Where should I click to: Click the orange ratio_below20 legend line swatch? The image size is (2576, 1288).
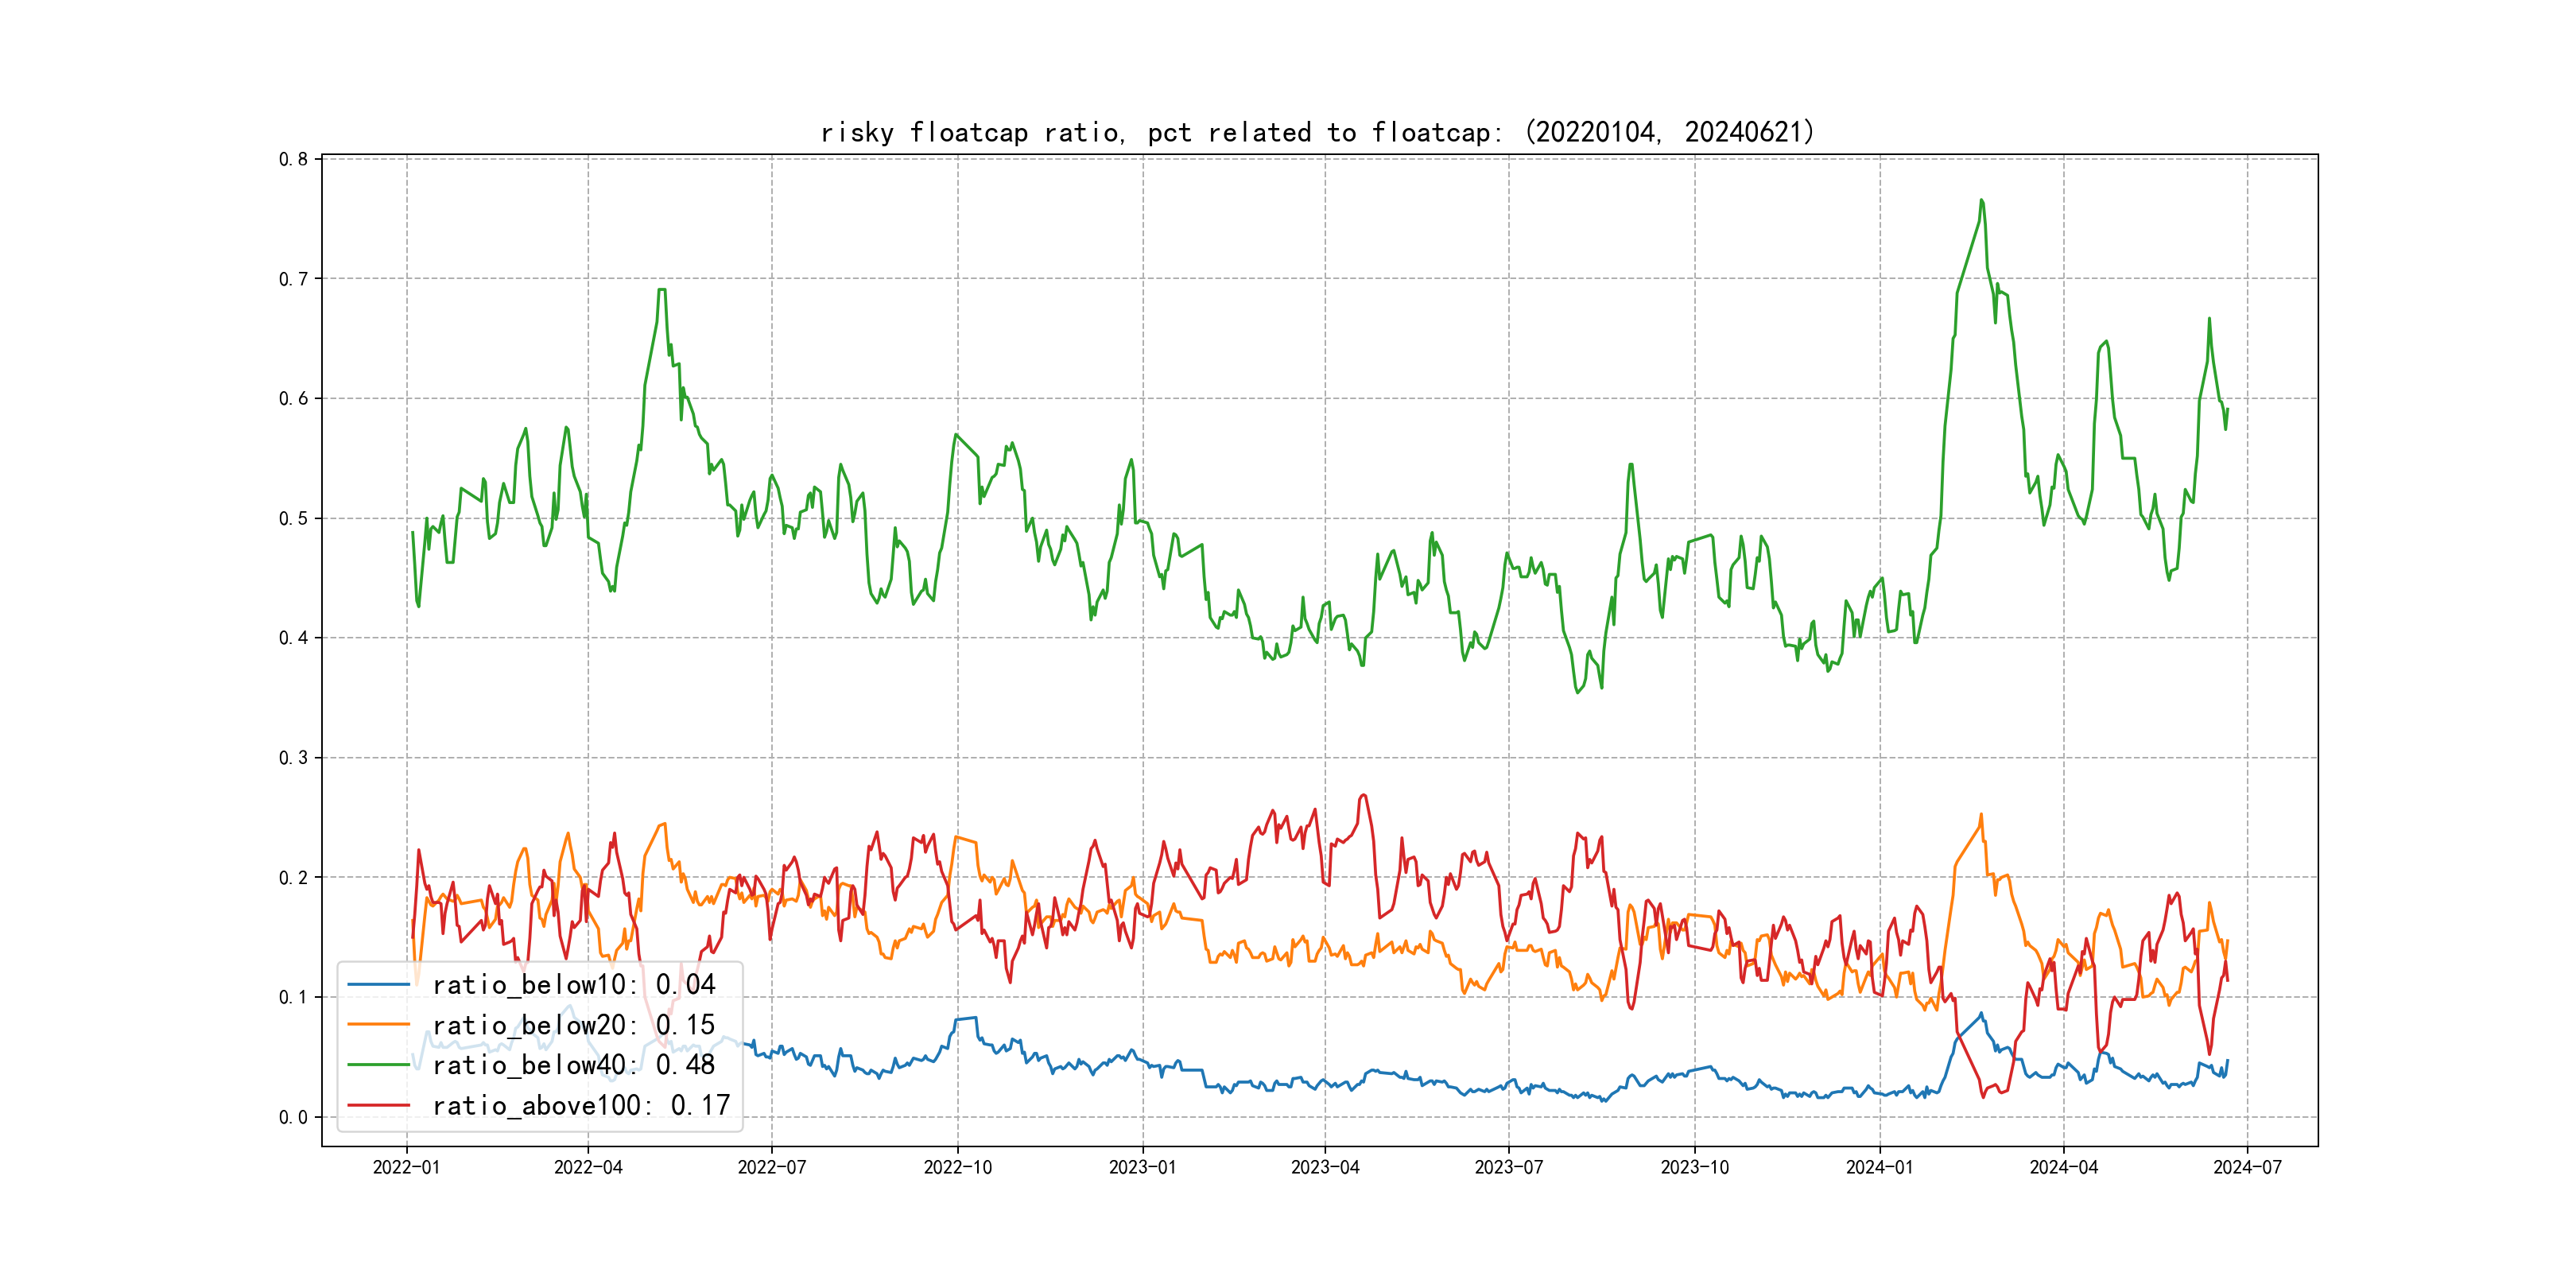[378, 1025]
